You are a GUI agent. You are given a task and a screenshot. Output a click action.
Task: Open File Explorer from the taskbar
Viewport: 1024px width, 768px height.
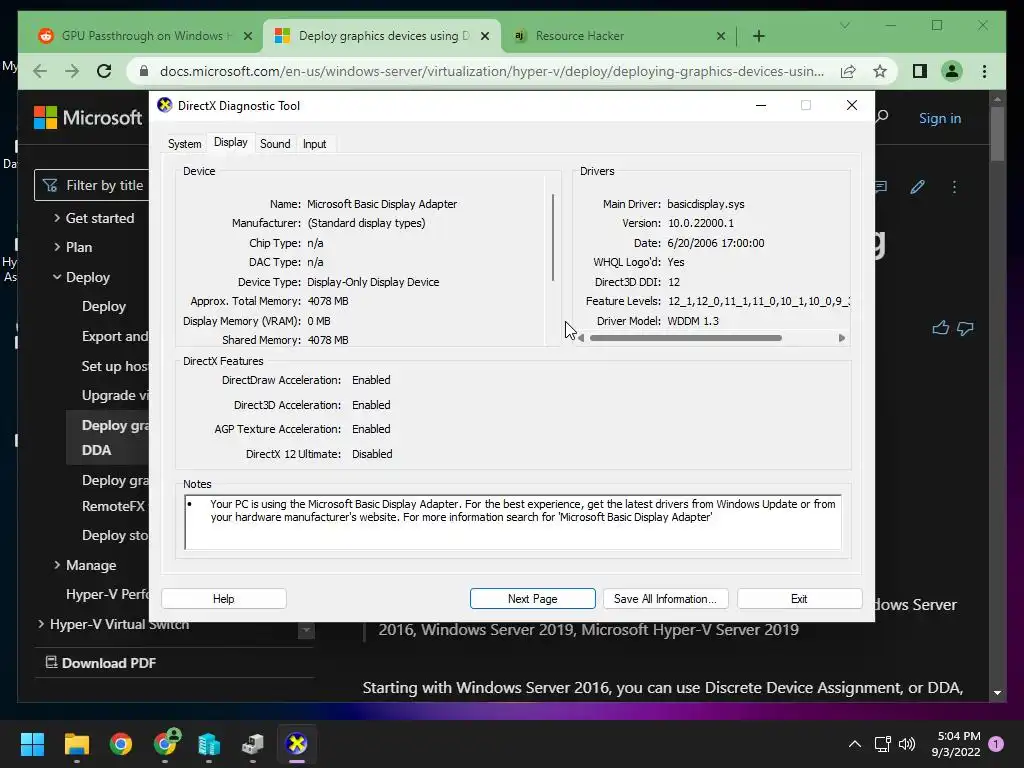pyautogui.click(x=76, y=744)
